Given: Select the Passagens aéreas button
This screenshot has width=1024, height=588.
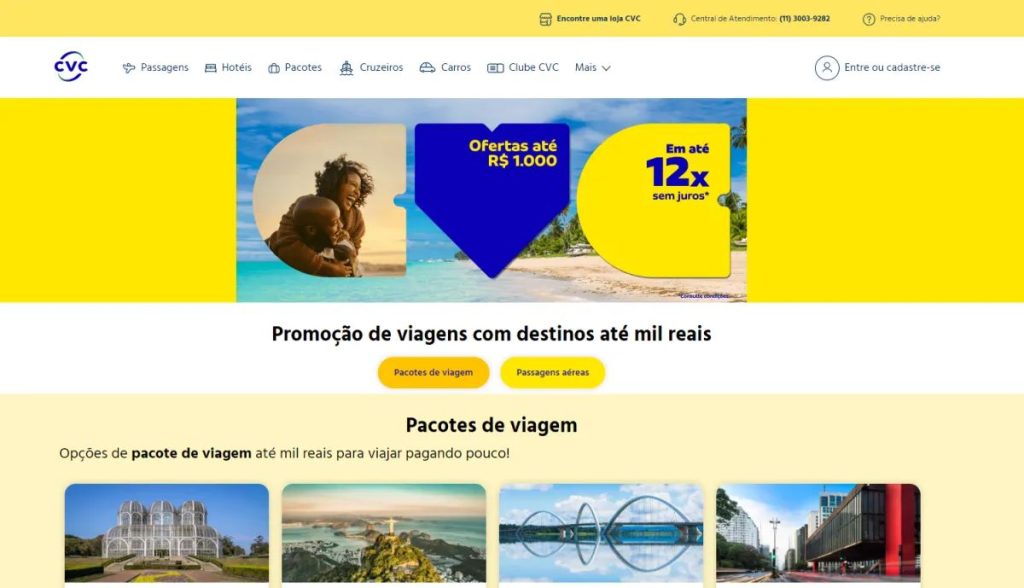Looking at the screenshot, I should pyautogui.click(x=552, y=372).
